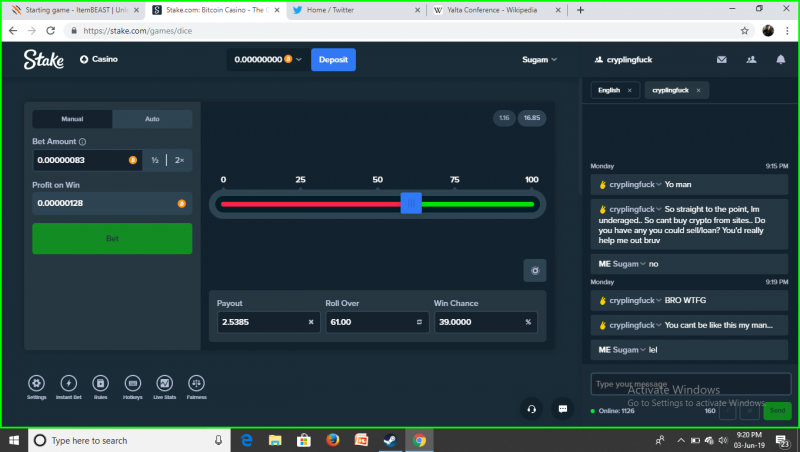The width and height of the screenshot is (800, 452).
Task: Switch to Manual betting mode
Action: click(x=72, y=119)
